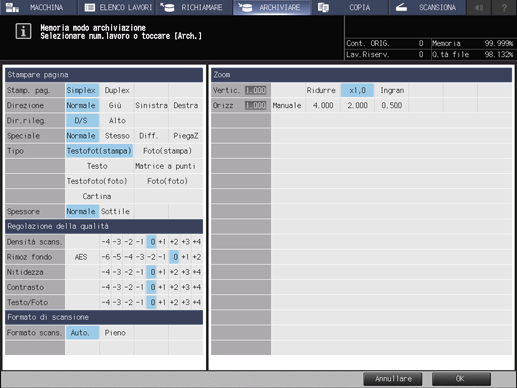The image size is (517, 388).
Task: Set Direzione to Normale
Action: click(82, 105)
